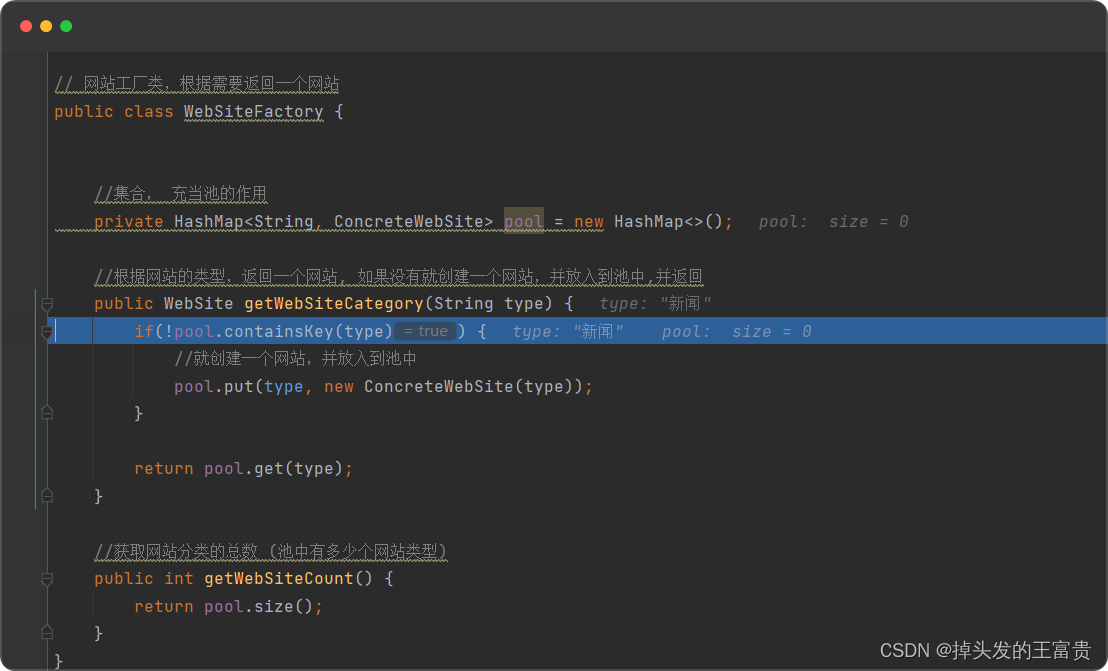Click the long comment '//根据网站的类型…并返回'
This screenshot has width=1108, height=671.
(x=399, y=276)
